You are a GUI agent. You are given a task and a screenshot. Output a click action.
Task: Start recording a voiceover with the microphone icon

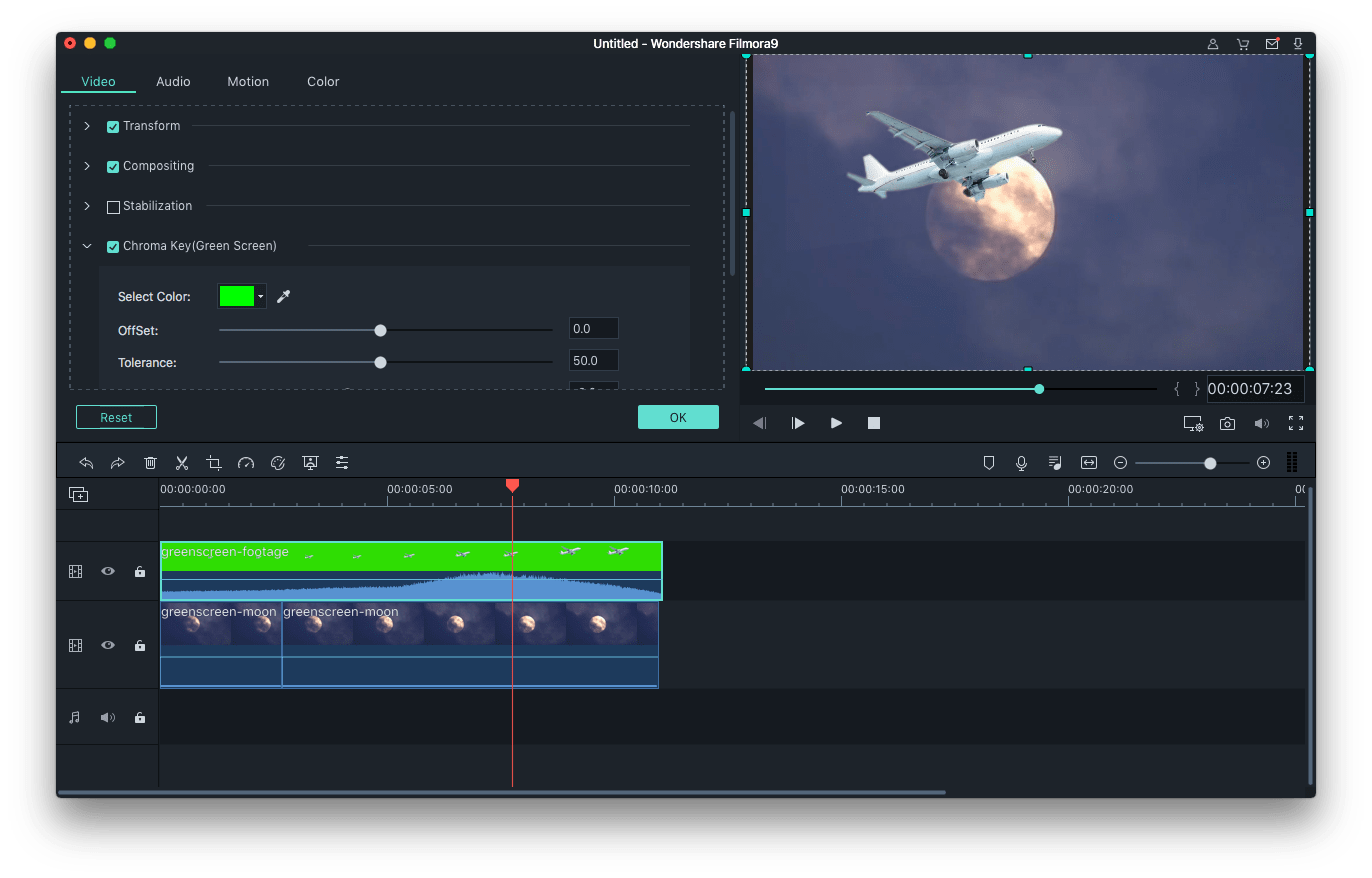1021,462
